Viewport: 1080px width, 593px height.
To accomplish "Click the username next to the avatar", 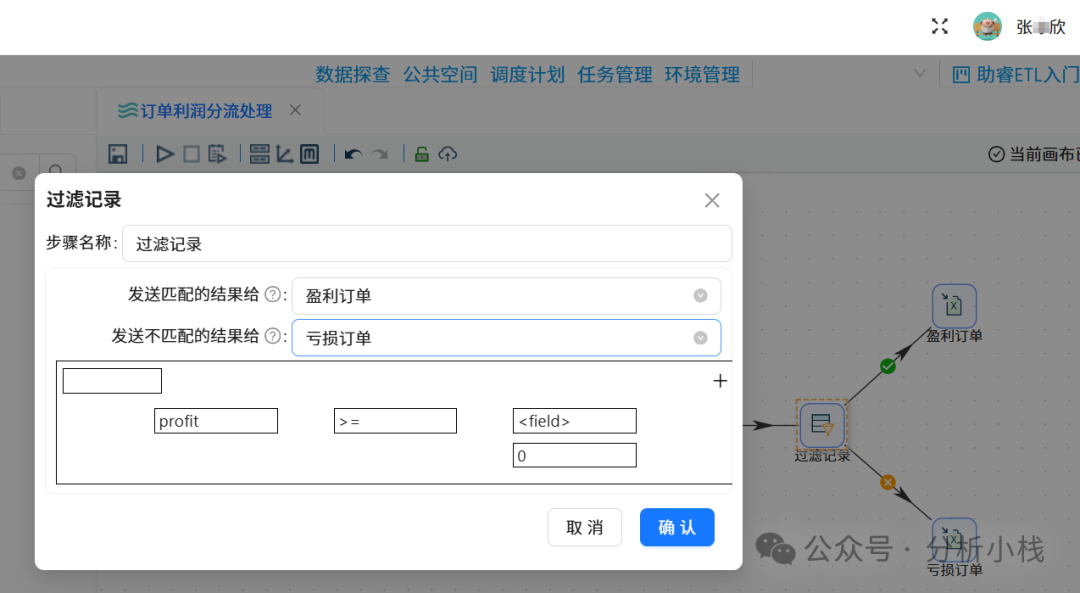I will tap(1041, 27).
